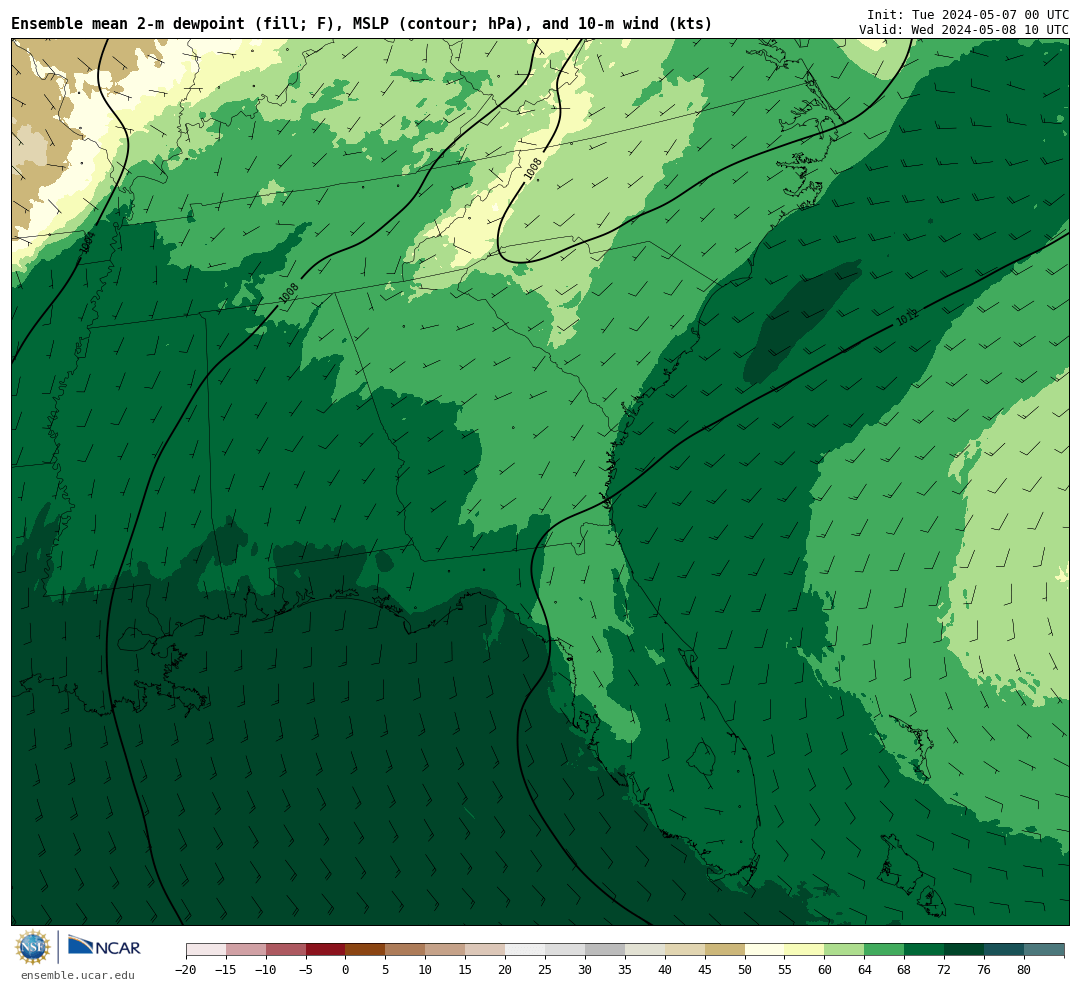Pick the colorbar swatch between -15 and -10
The width and height of the screenshot is (1080, 988).
coord(246,950)
